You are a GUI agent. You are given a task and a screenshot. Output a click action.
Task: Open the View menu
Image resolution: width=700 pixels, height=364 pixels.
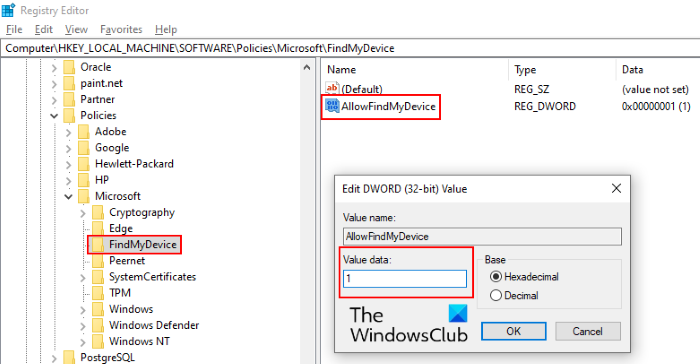point(76,29)
